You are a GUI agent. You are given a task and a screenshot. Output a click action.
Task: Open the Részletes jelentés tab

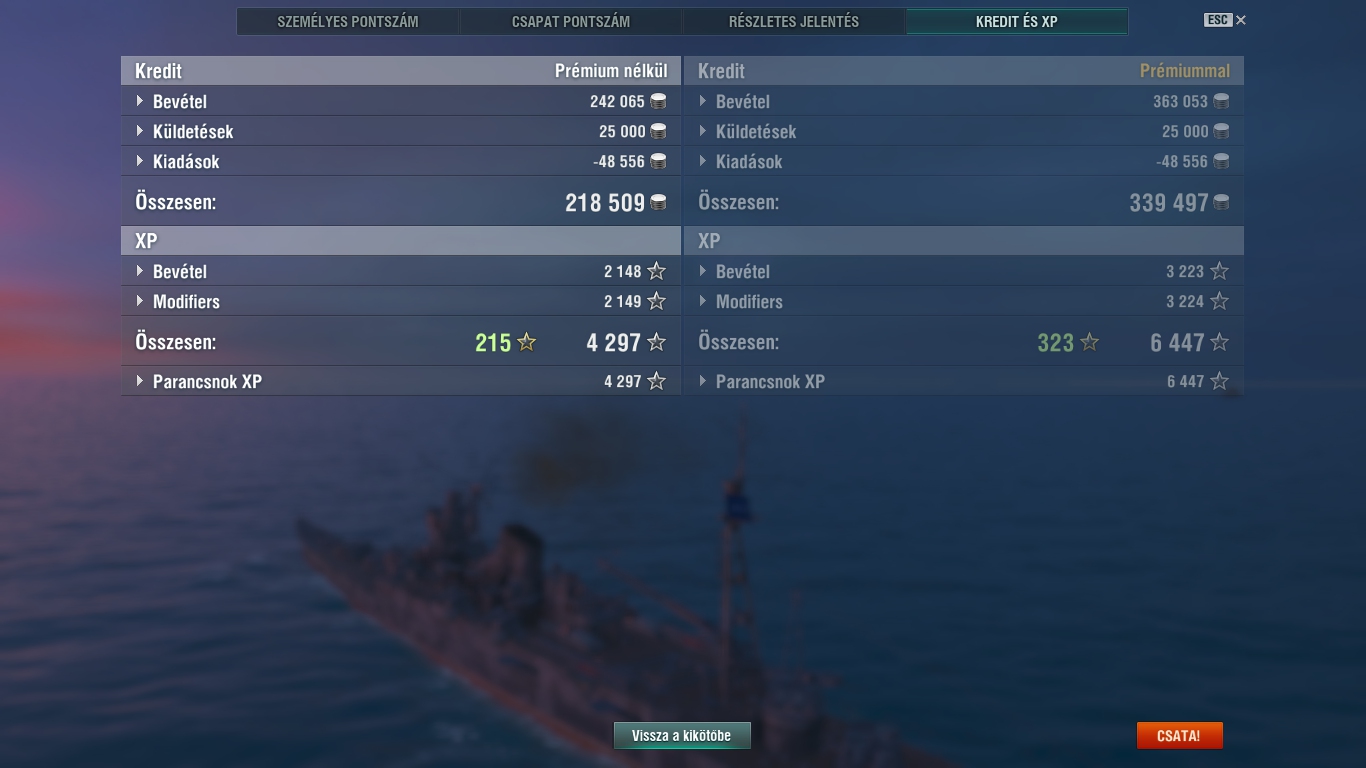tap(794, 21)
